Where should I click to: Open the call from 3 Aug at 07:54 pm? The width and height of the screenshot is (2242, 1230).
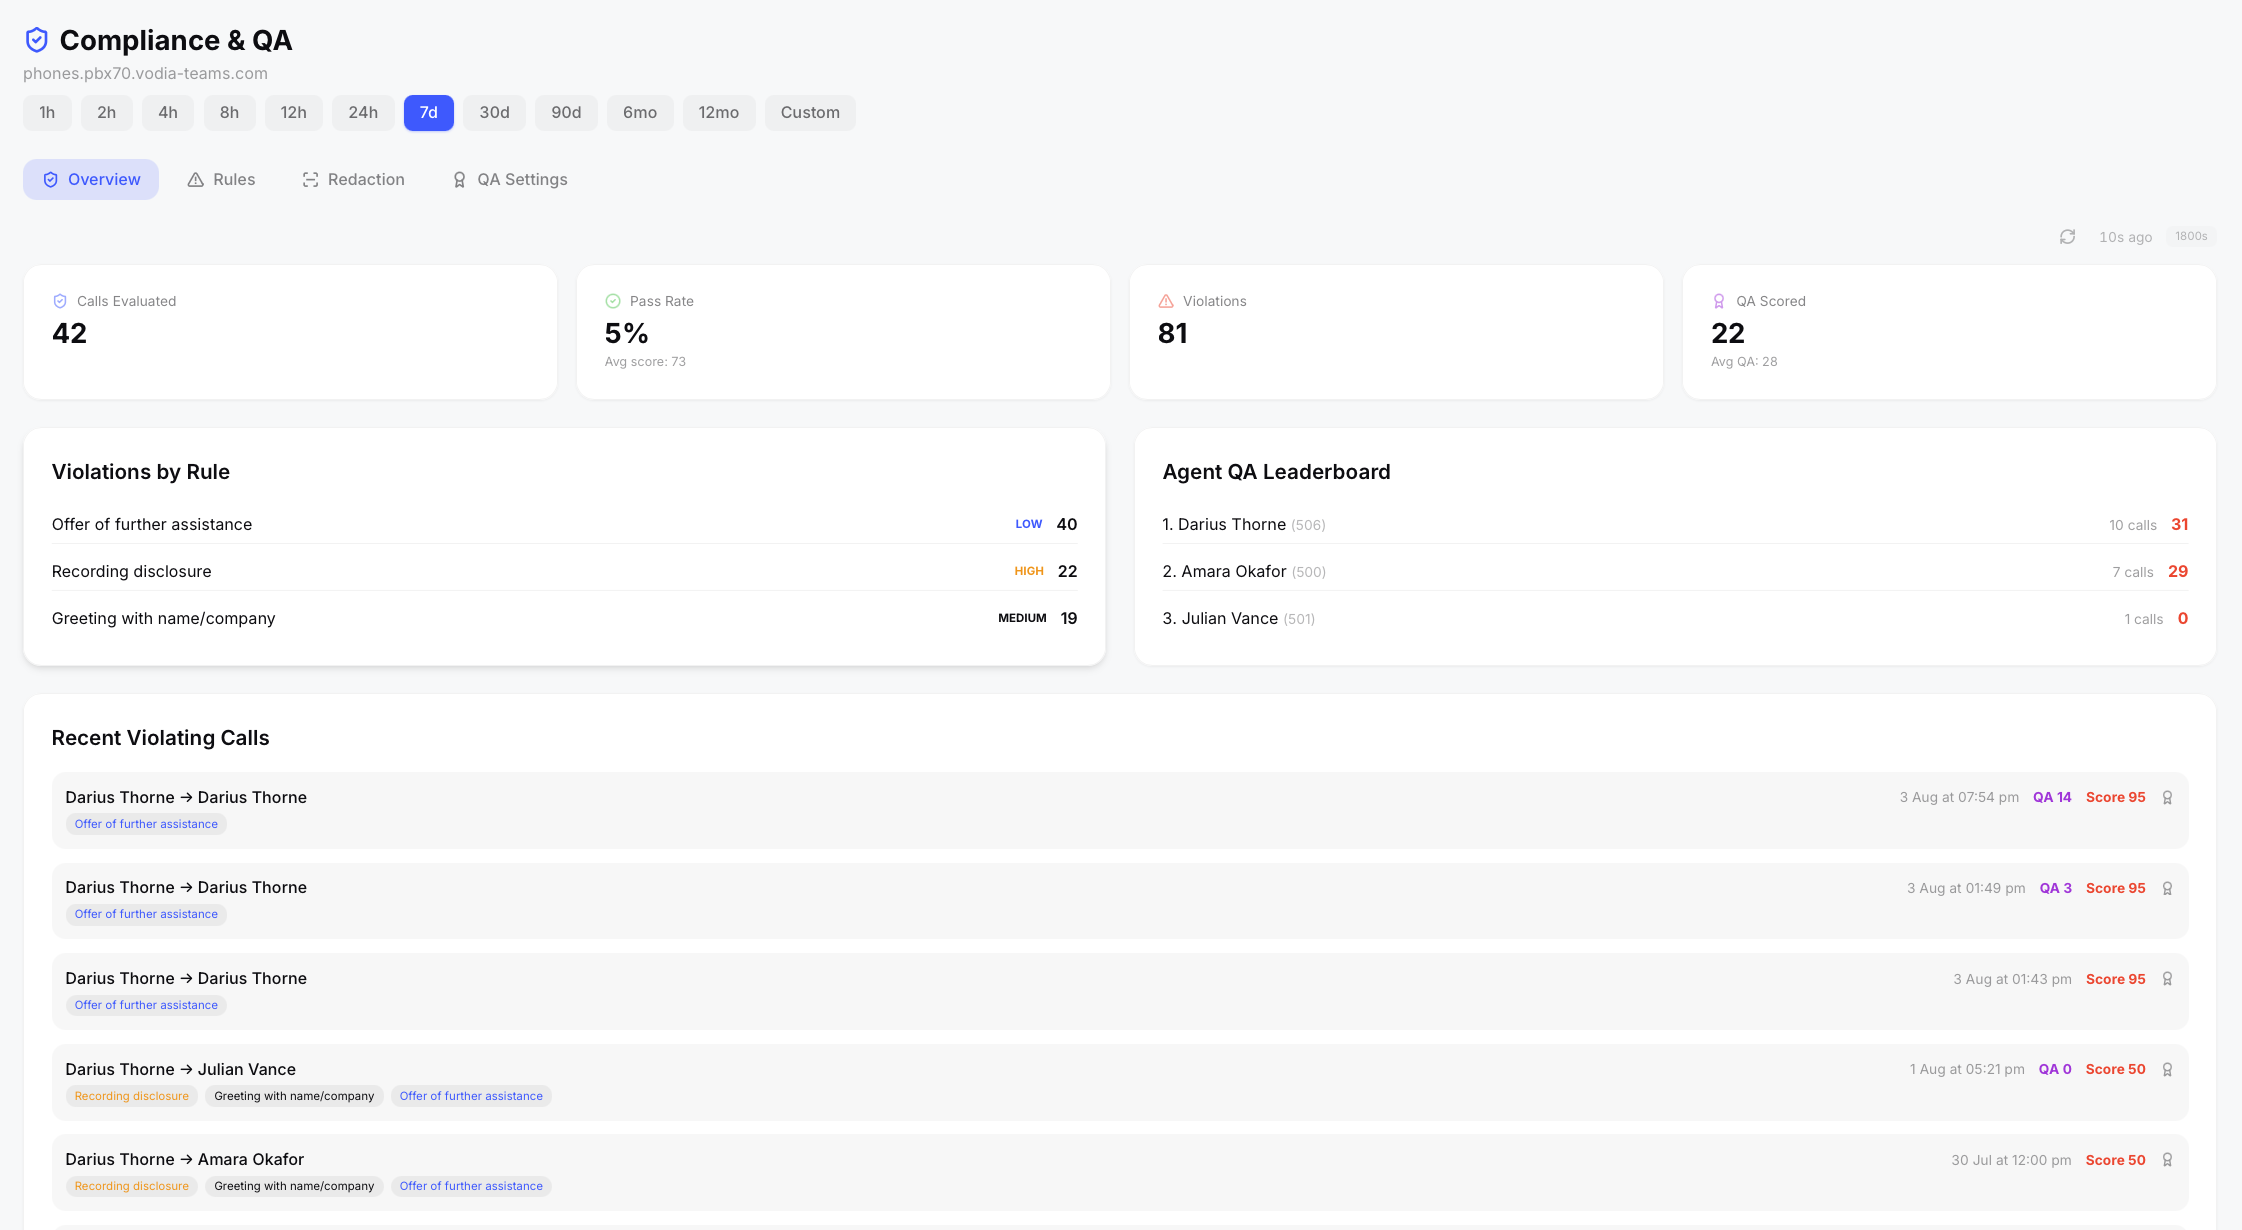[1120, 810]
